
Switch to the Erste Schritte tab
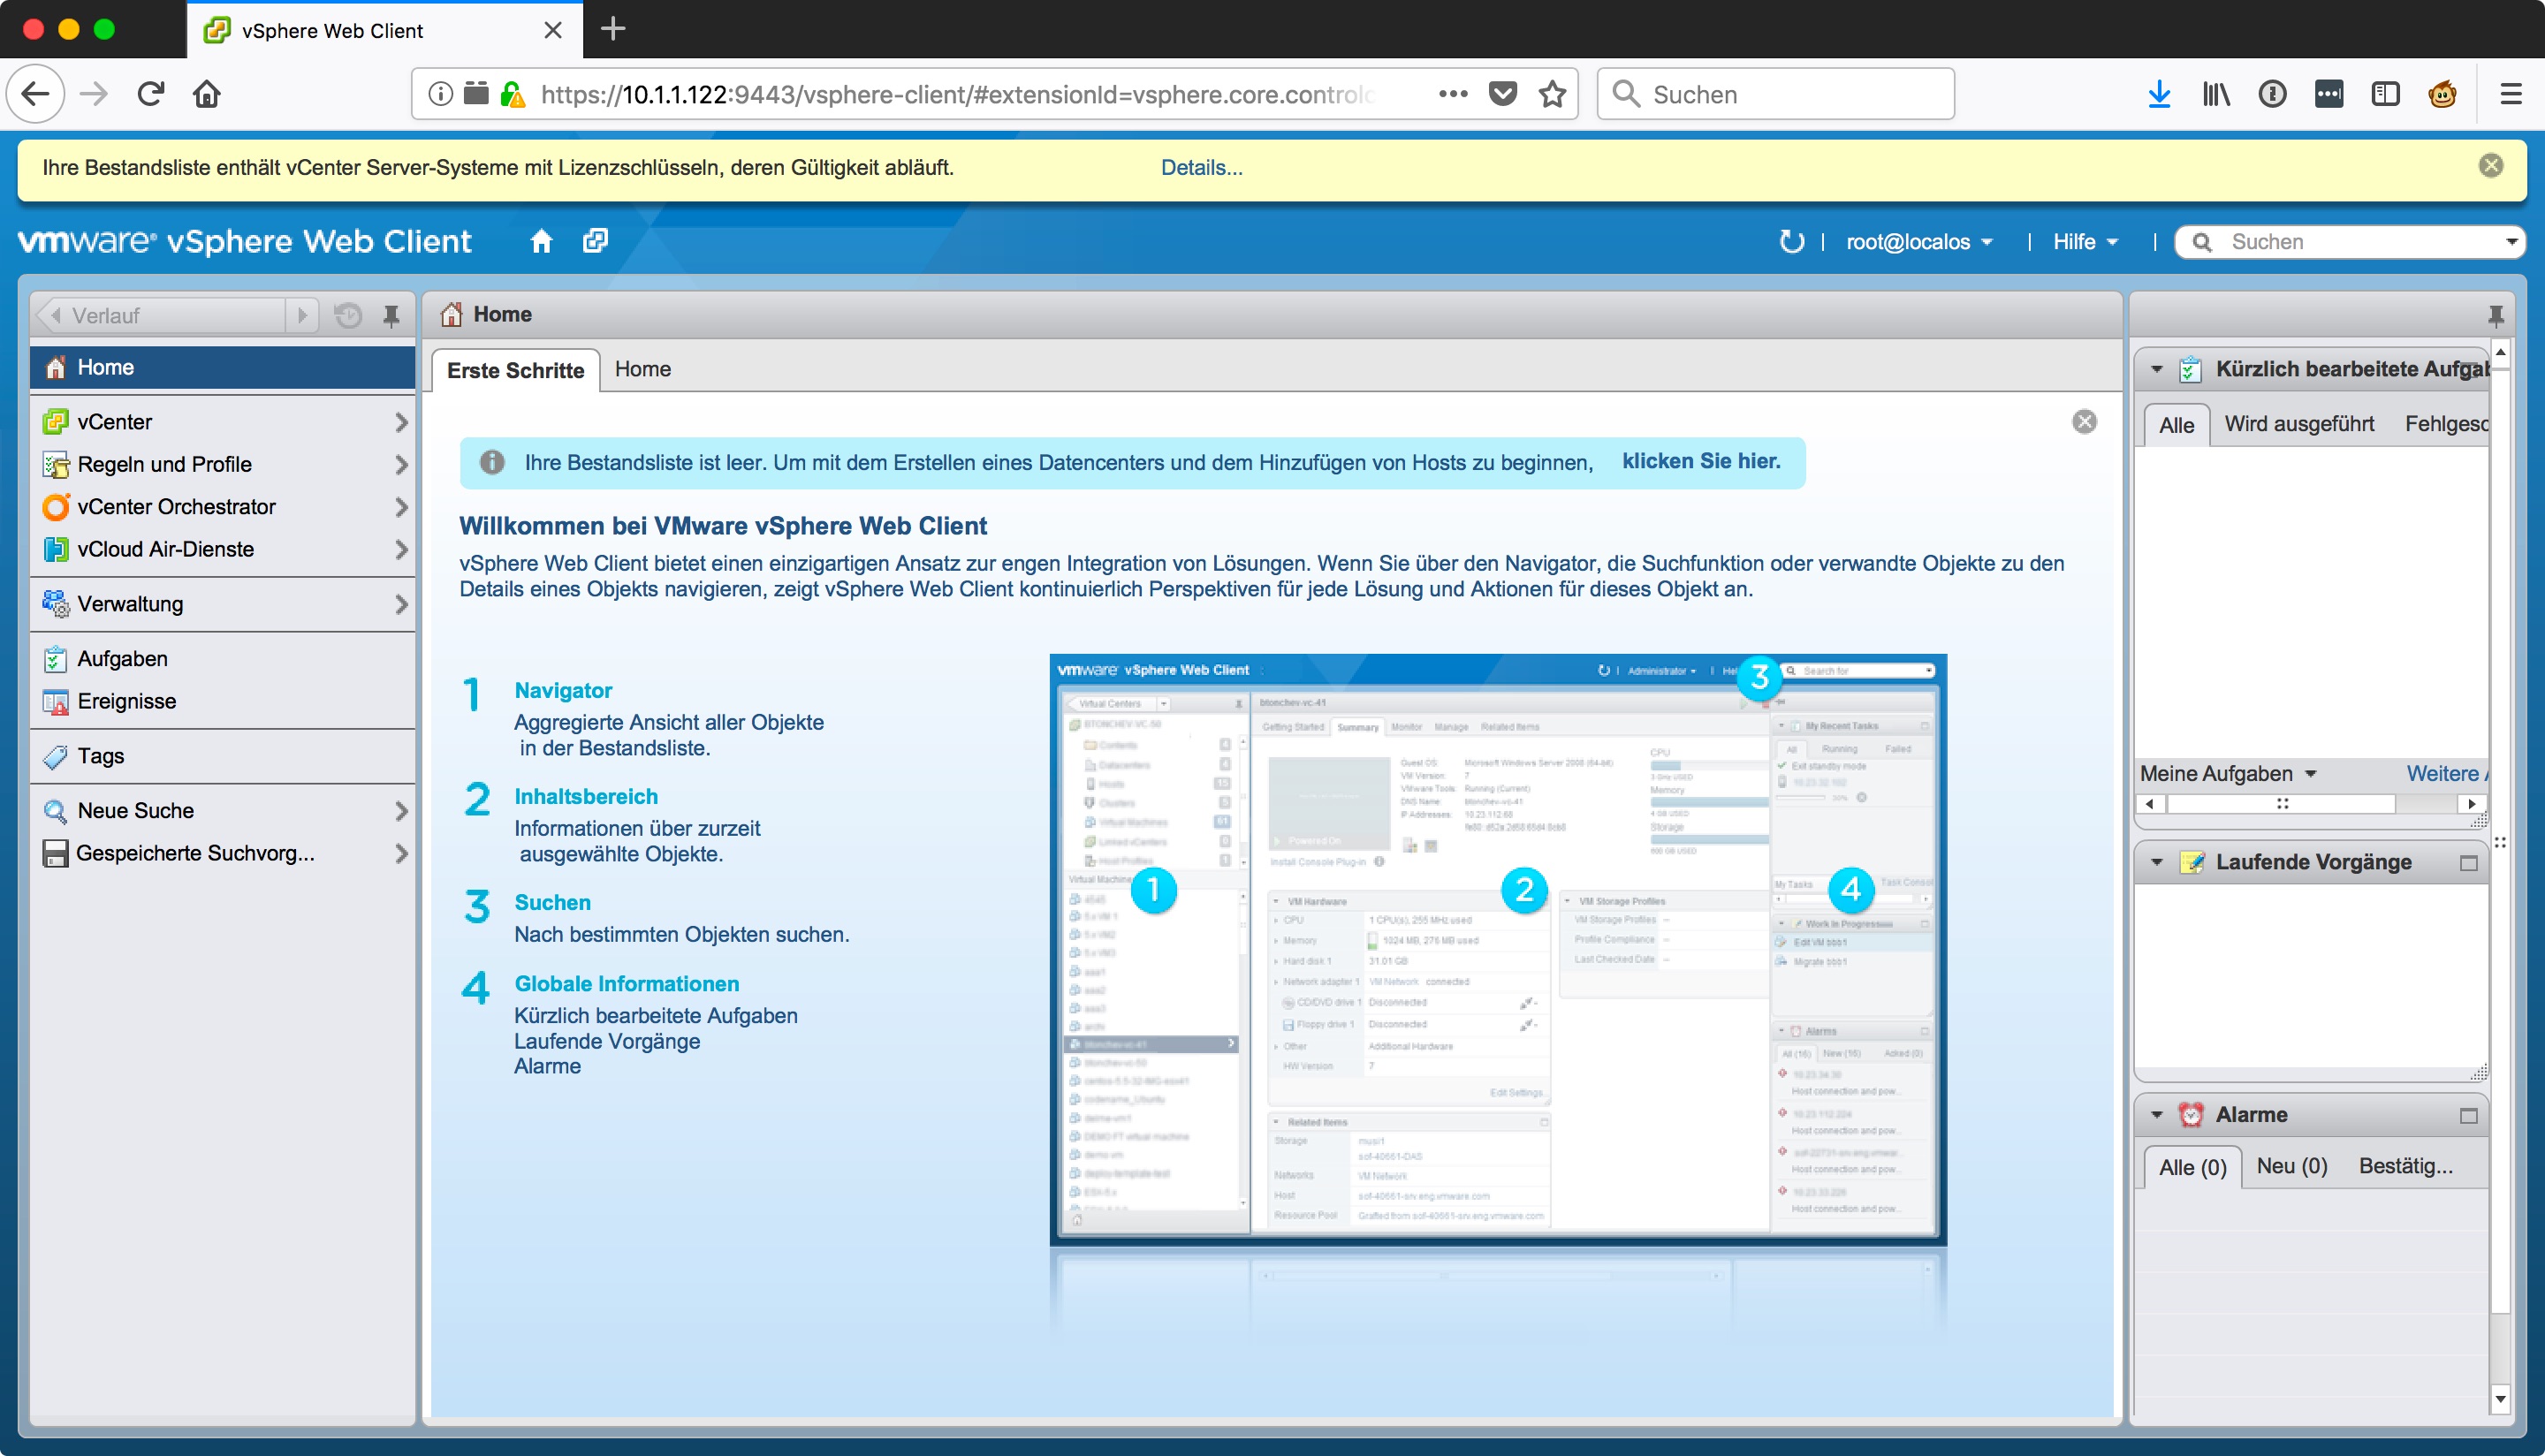pyautogui.click(x=515, y=370)
